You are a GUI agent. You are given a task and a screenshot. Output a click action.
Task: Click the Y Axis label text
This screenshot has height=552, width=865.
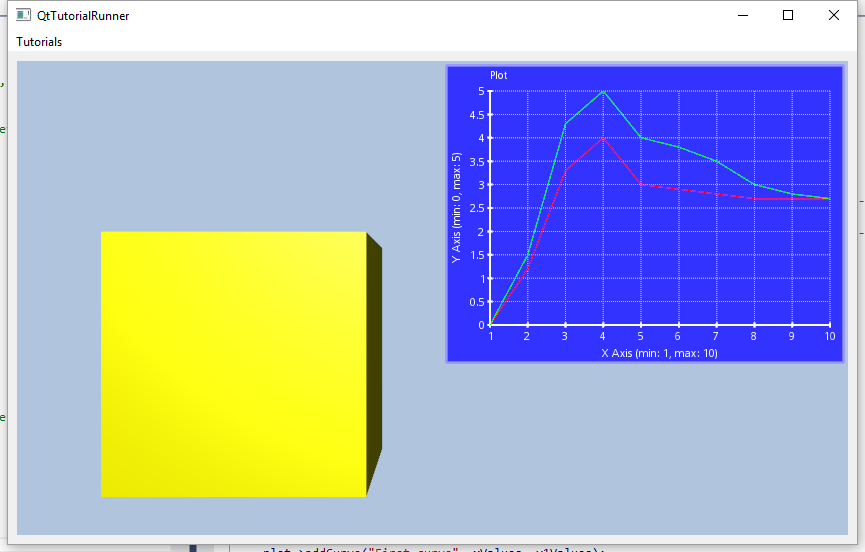pos(456,208)
